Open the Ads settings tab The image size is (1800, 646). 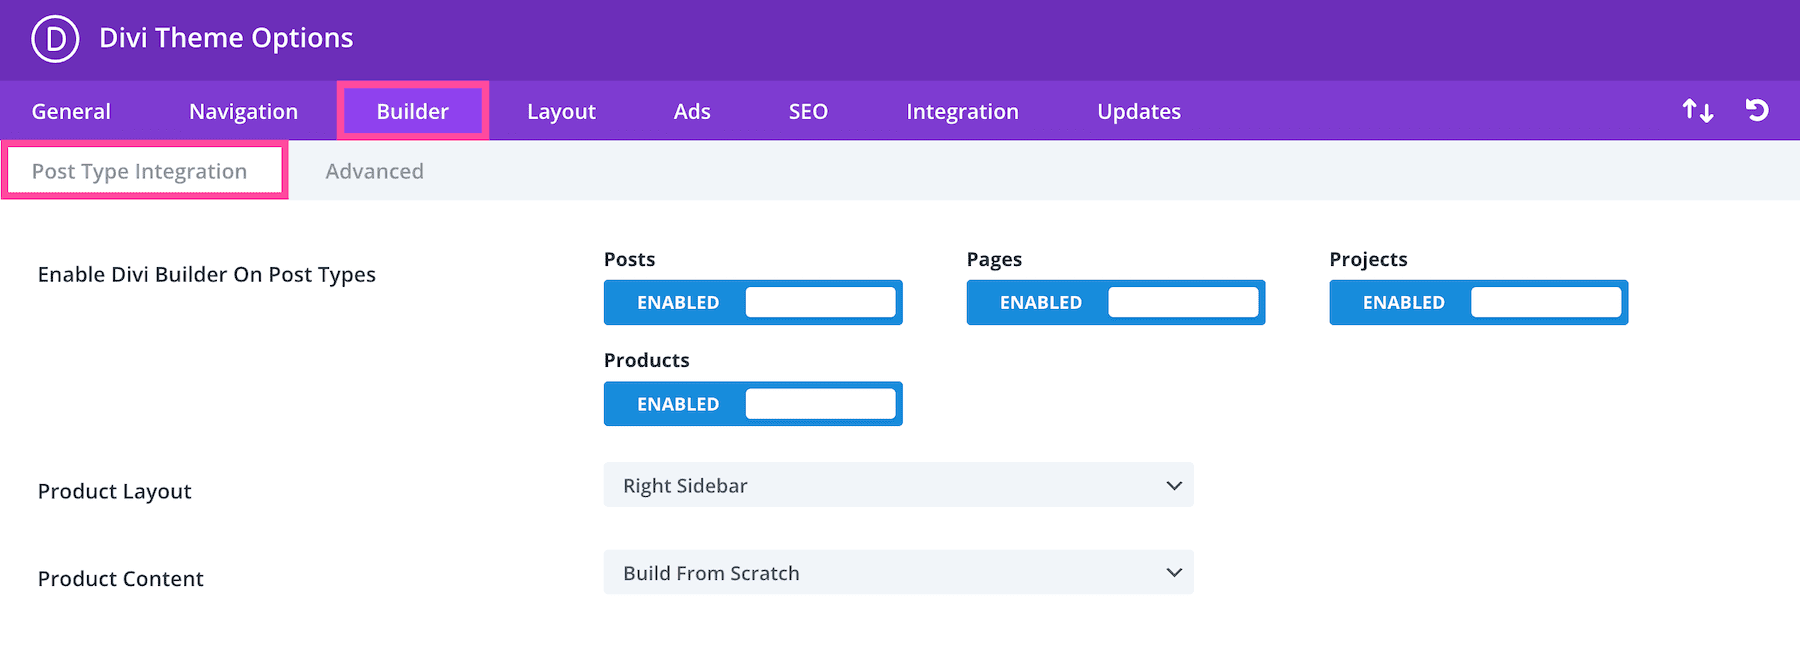point(692,111)
